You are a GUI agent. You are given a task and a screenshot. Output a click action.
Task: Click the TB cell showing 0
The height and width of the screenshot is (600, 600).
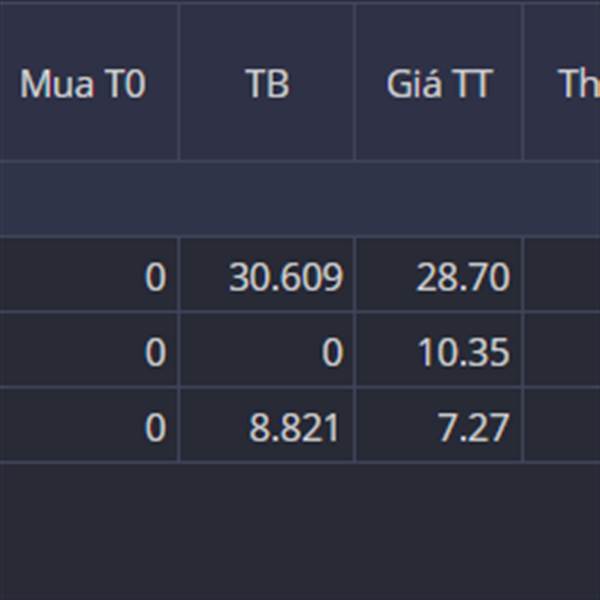pyautogui.click(x=332, y=353)
